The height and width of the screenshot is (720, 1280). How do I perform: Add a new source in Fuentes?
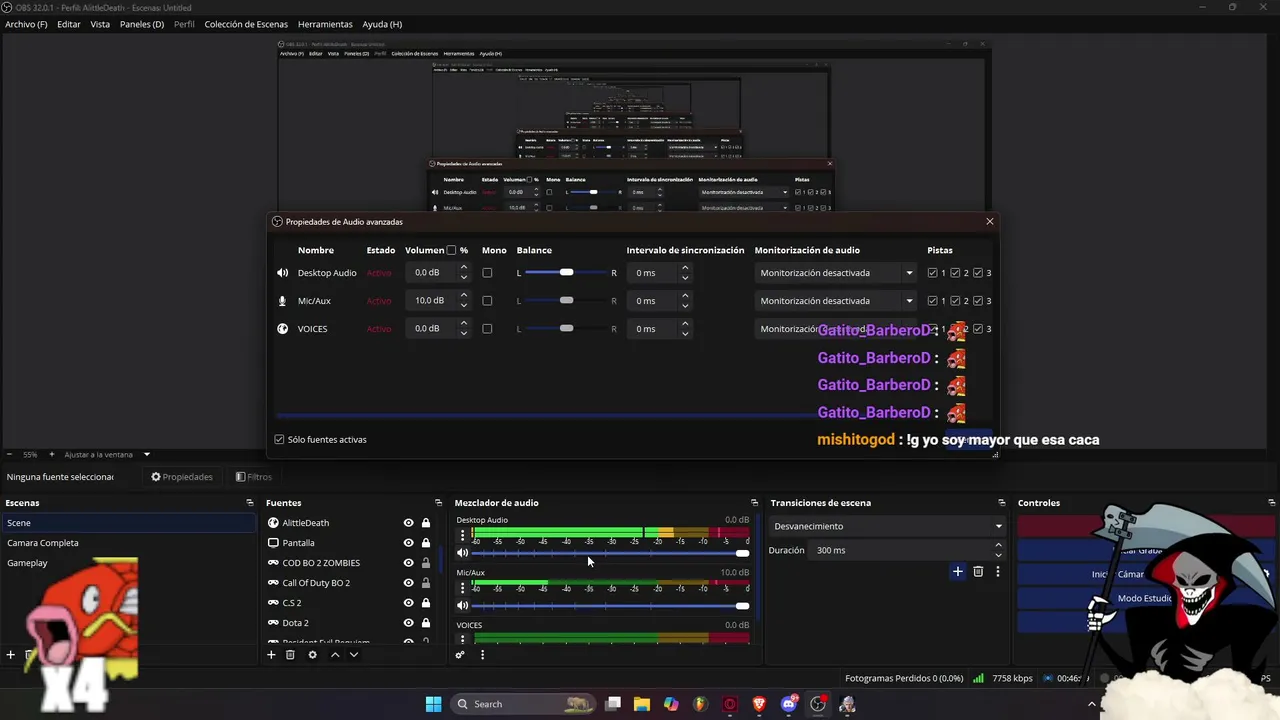click(x=271, y=655)
